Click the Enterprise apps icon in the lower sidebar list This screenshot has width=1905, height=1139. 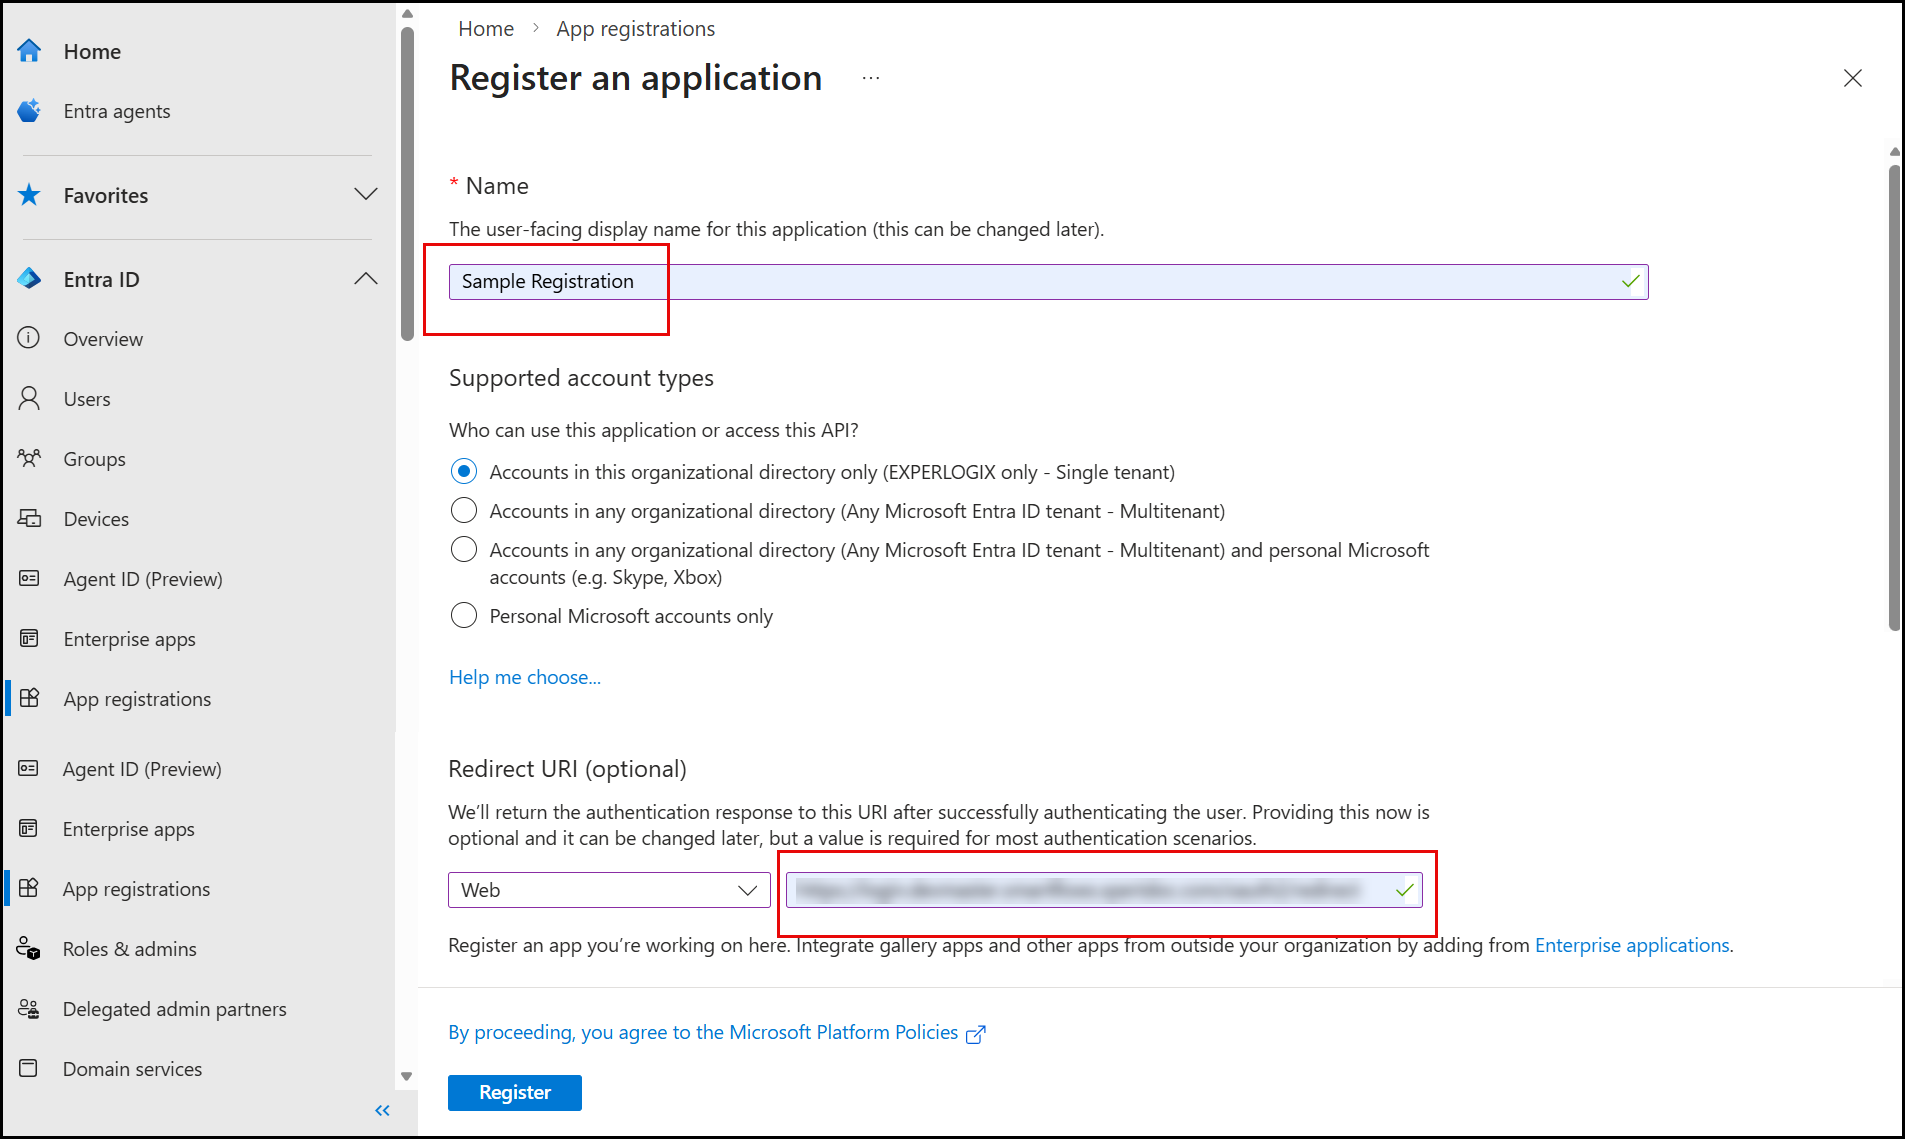pos(28,828)
